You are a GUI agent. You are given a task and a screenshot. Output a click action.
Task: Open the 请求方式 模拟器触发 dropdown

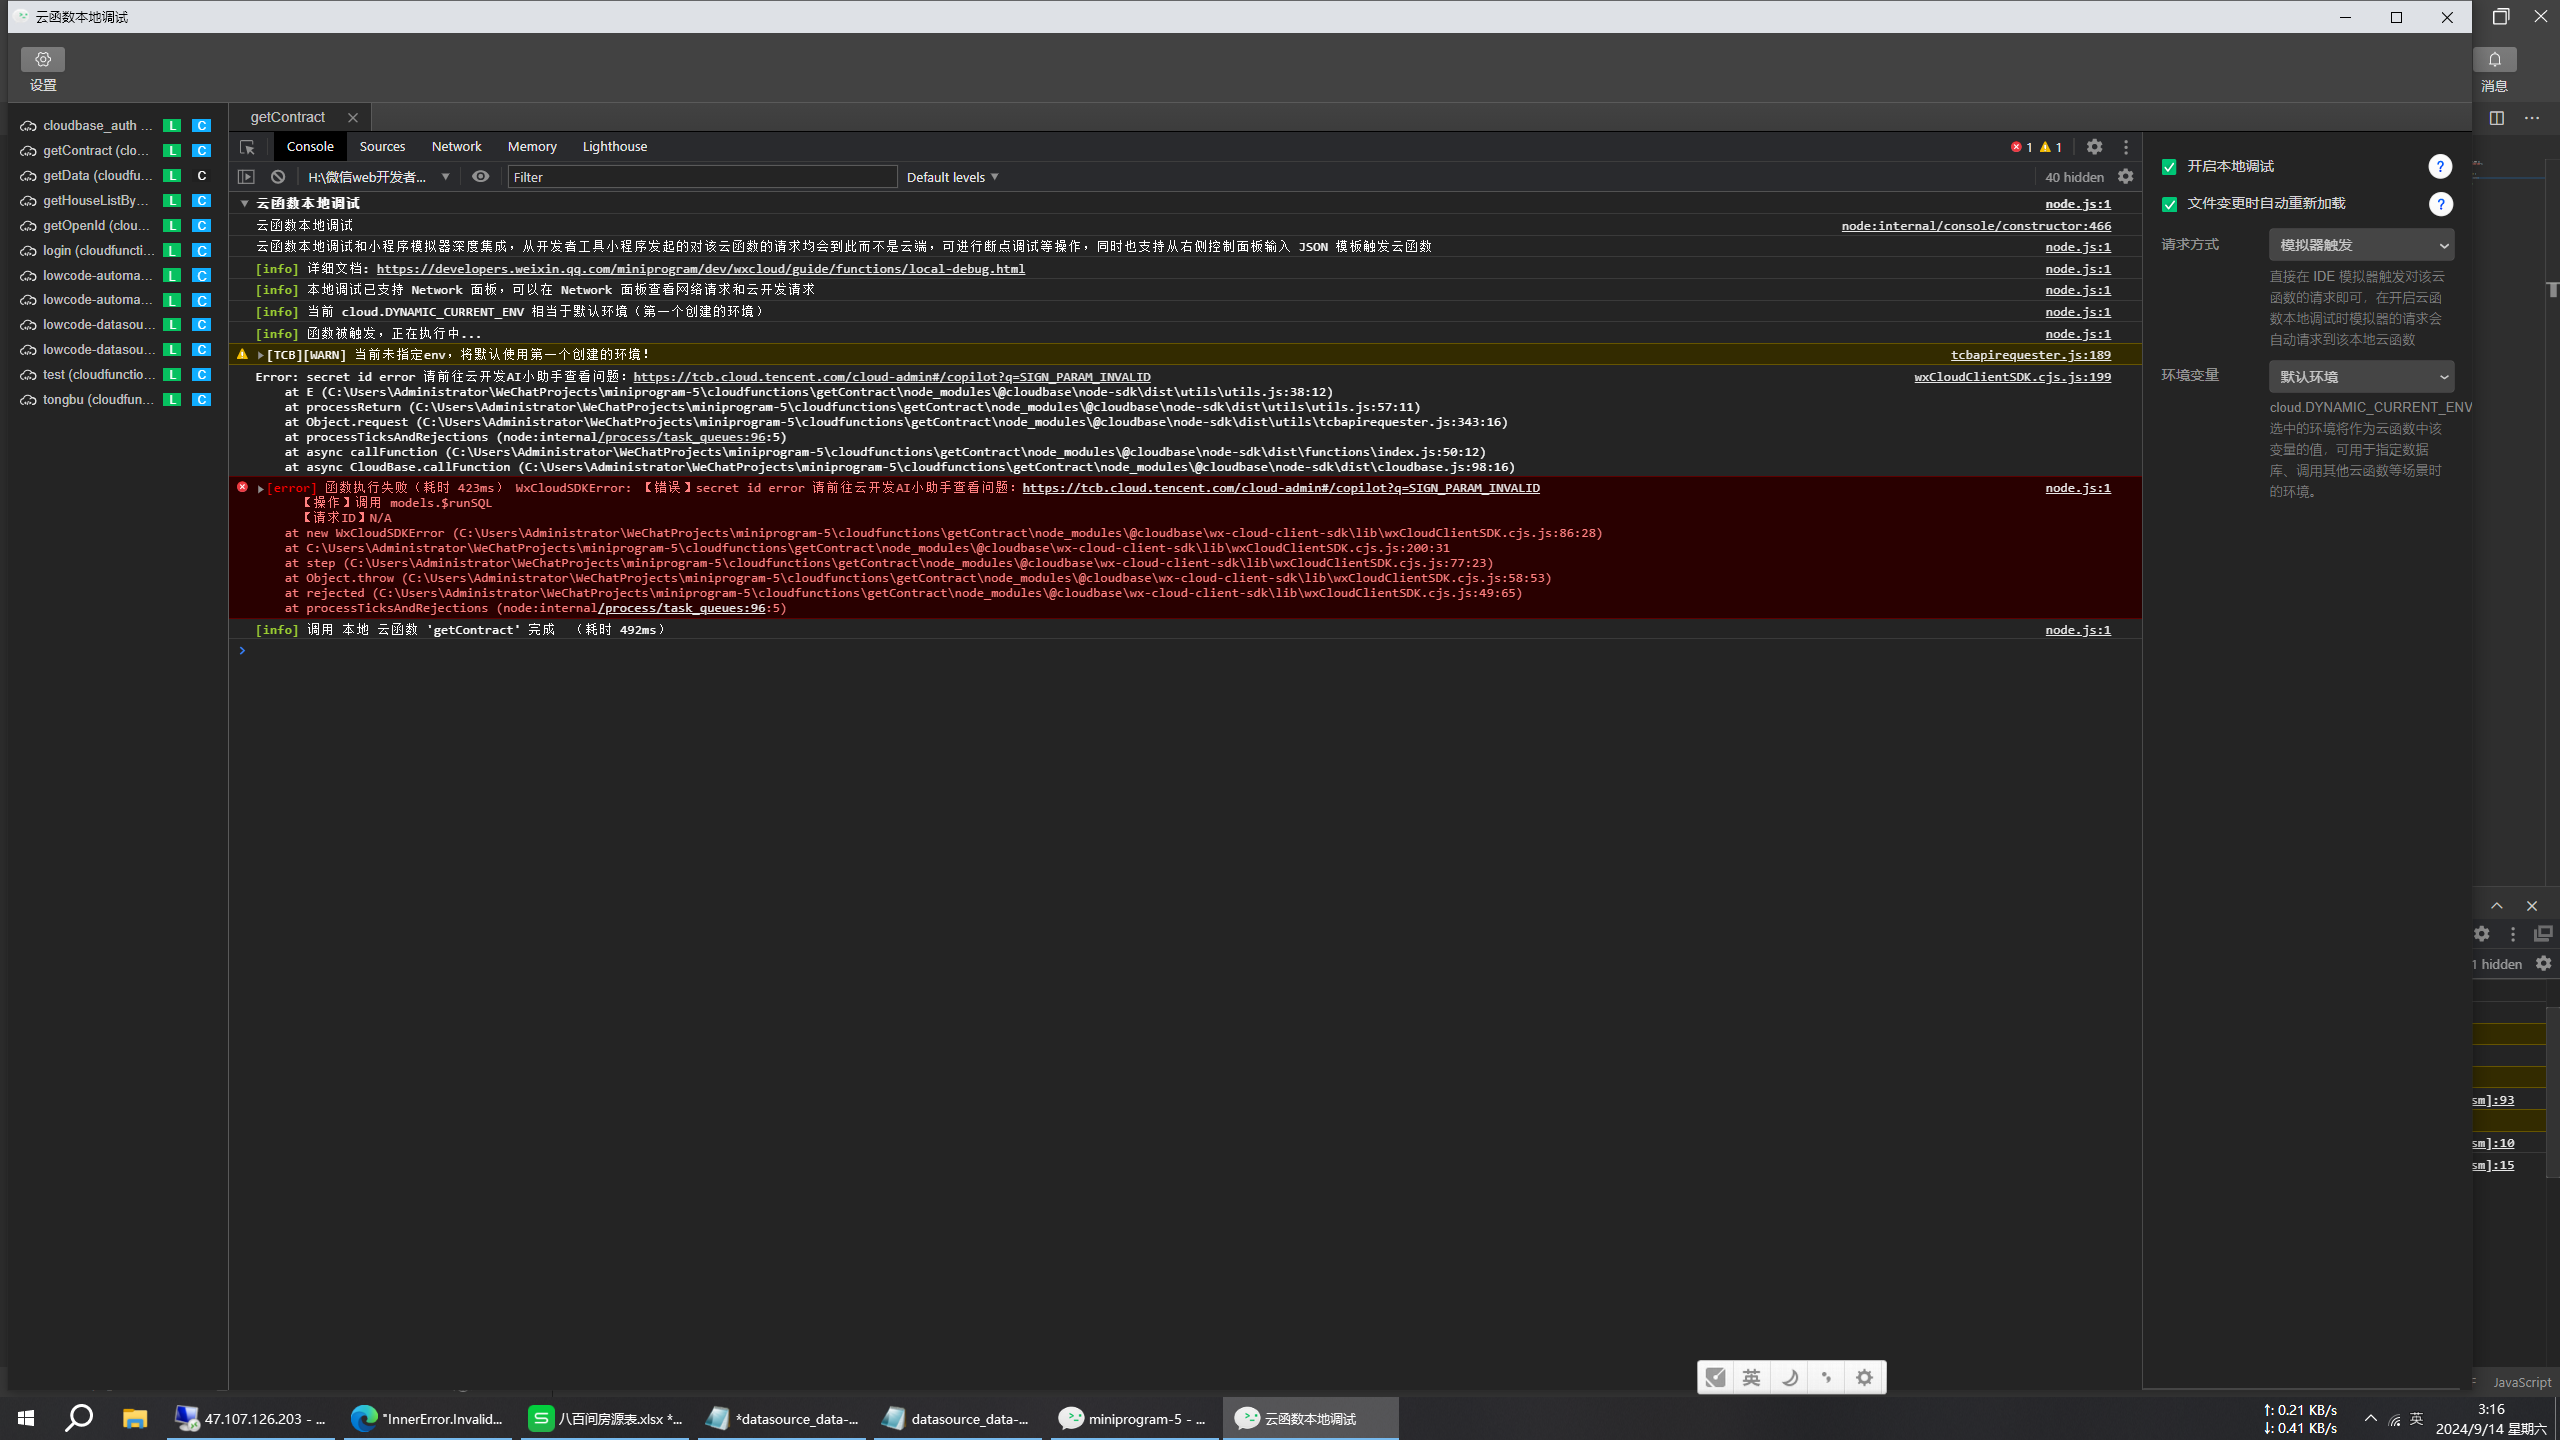[2361, 245]
